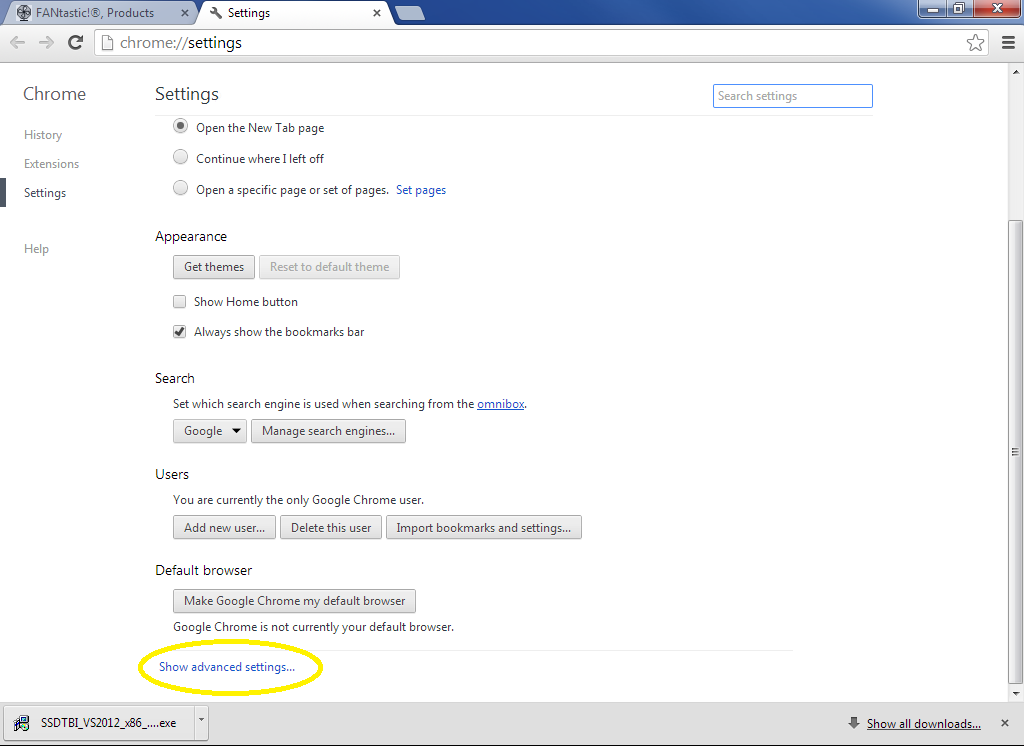Click the browser Back arrow
Image resolution: width=1024 pixels, height=748 pixels.
tap(18, 42)
